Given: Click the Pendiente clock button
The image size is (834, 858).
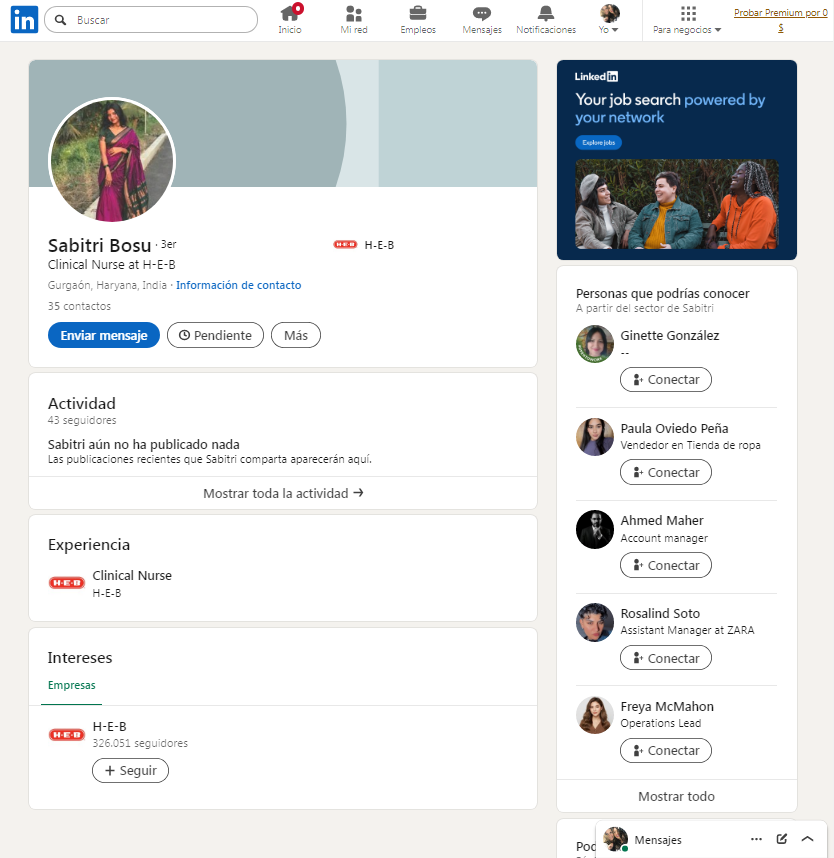Looking at the screenshot, I should pyautogui.click(x=215, y=335).
